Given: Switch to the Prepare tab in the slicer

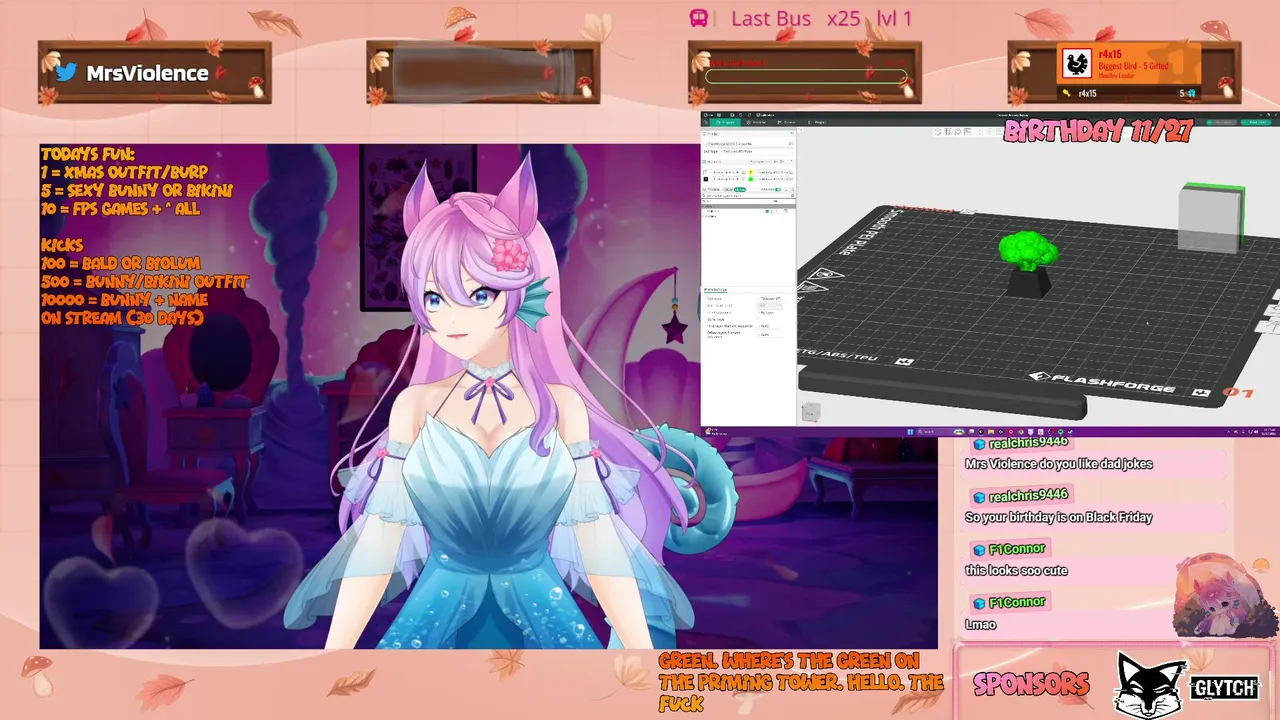Looking at the screenshot, I should [x=725, y=123].
